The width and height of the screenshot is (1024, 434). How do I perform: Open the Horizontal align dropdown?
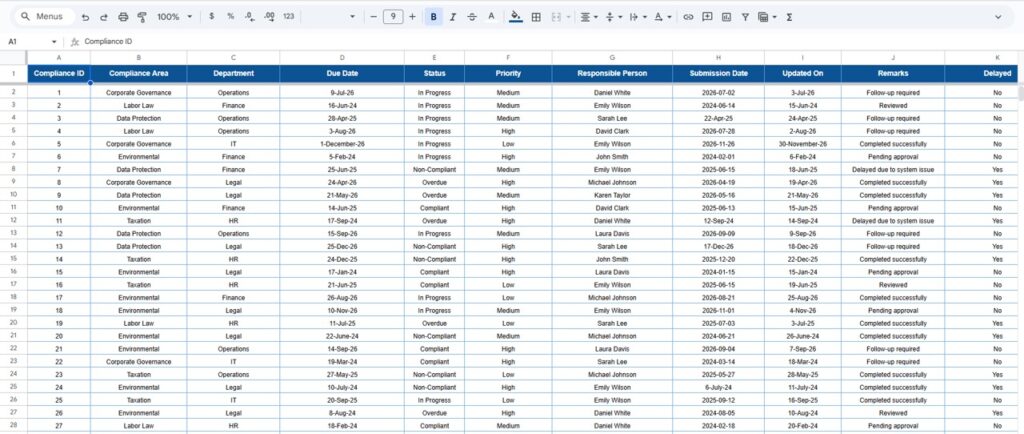point(589,17)
